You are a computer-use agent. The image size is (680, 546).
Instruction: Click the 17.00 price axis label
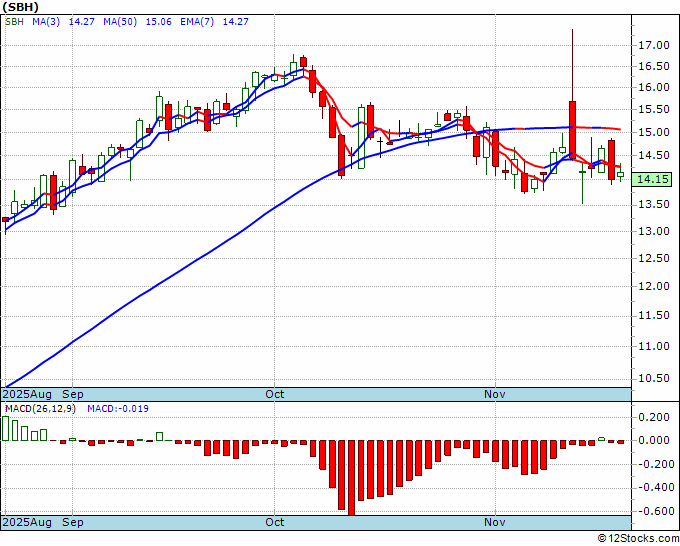pos(654,45)
